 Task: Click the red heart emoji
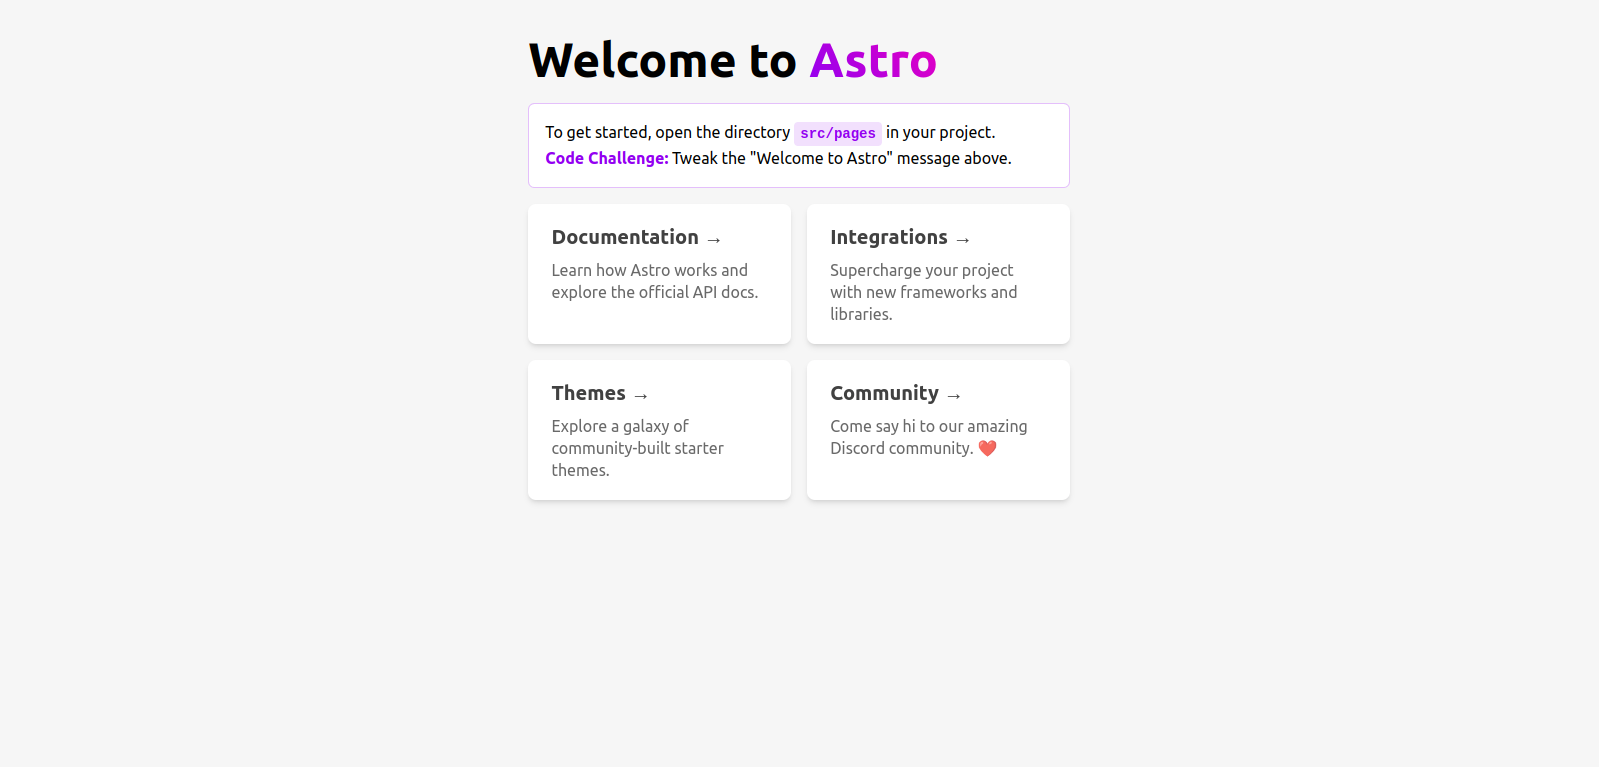[987, 448]
